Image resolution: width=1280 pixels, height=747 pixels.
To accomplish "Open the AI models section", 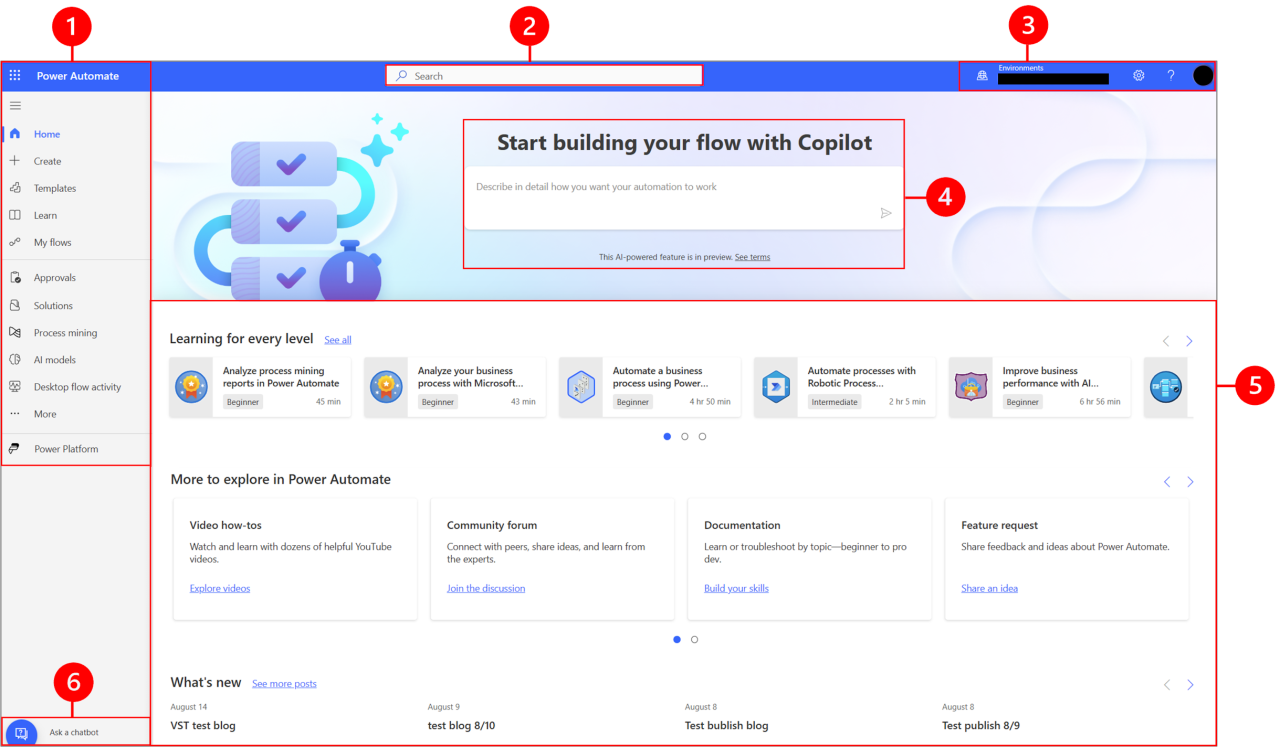I will point(53,359).
